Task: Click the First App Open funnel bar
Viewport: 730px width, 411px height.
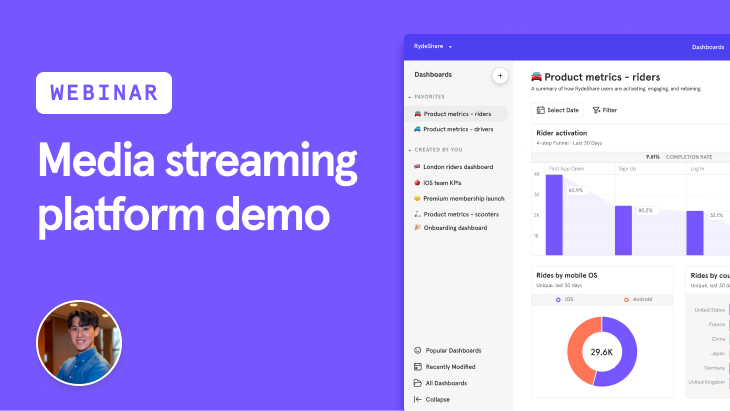Action: point(554,215)
